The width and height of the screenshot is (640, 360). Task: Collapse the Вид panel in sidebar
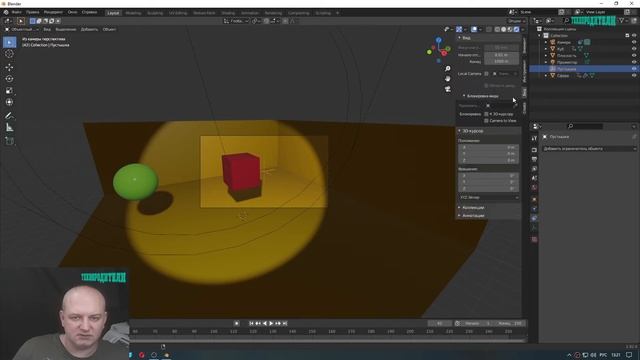(x=460, y=38)
